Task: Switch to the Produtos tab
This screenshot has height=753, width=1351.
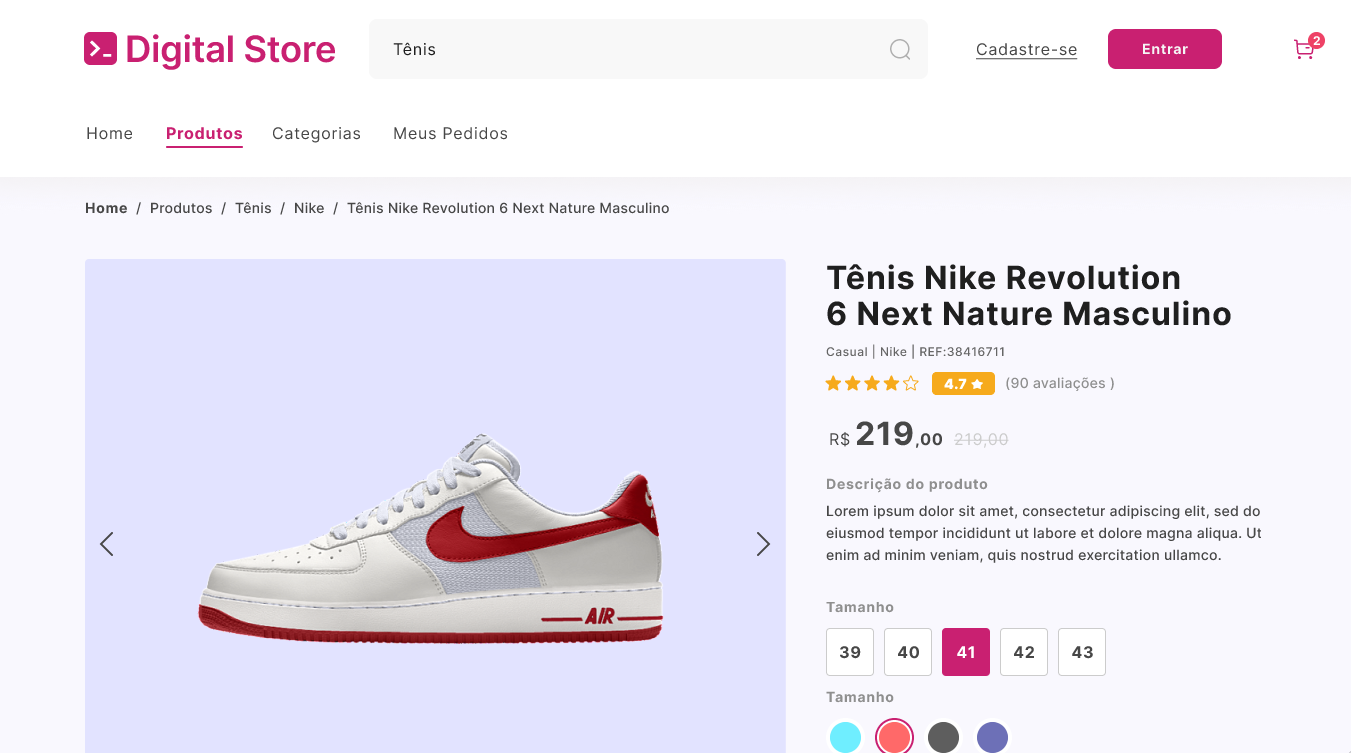Action: [x=204, y=133]
